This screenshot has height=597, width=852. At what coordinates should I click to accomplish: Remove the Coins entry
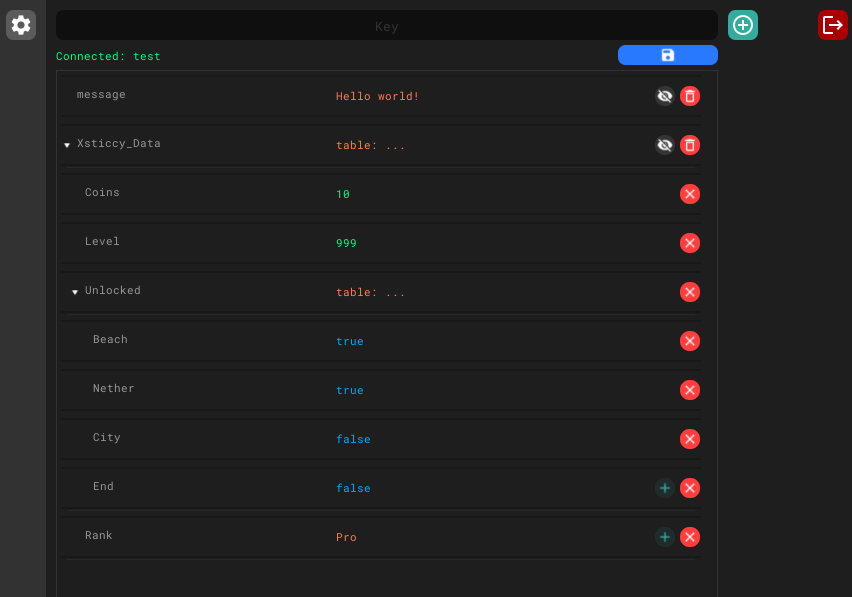point(690,194)
